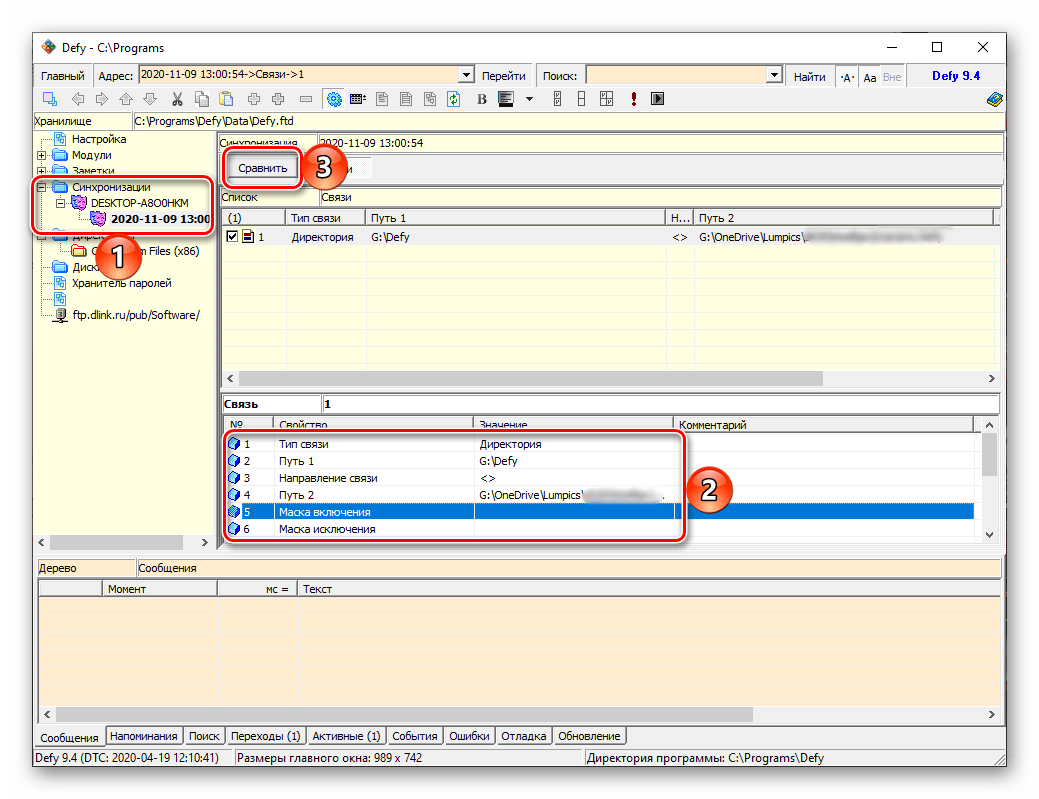Select the ftp.dlink.ru/pub/Software/ tree item
The height and width of the screenshot is (799, 1039).
[x=135, y=314]
